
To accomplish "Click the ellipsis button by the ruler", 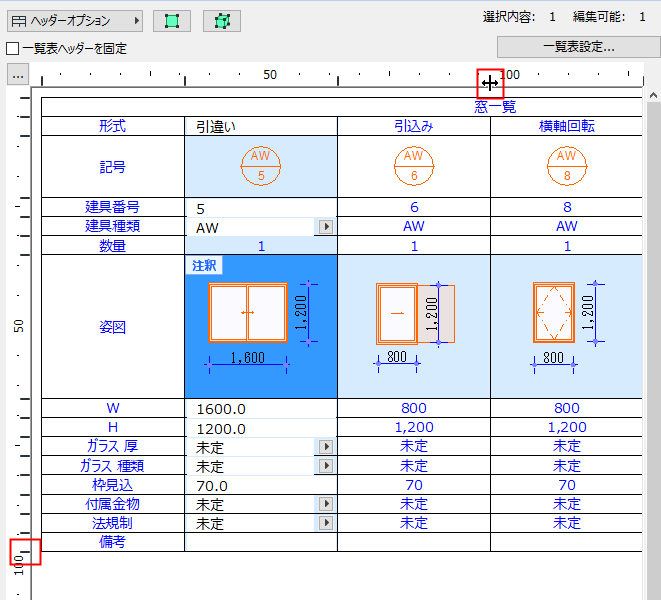I will point(18,74).
